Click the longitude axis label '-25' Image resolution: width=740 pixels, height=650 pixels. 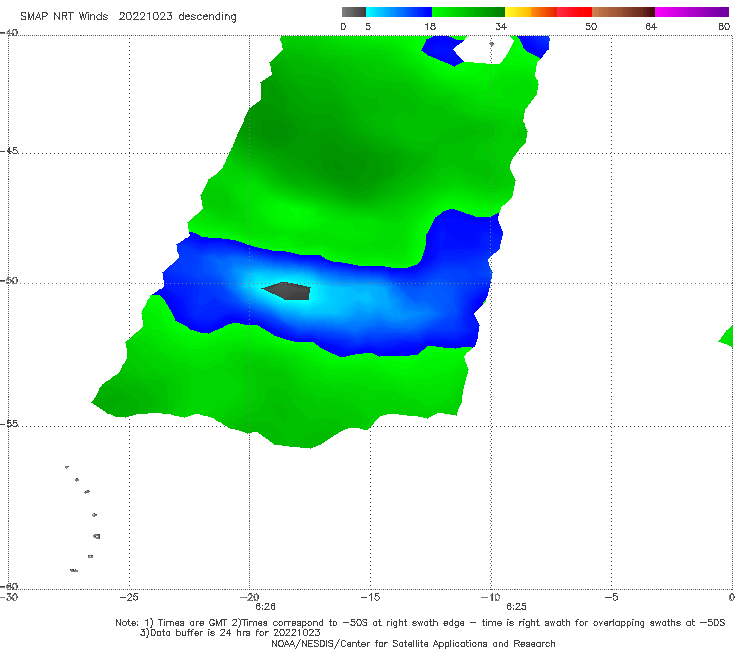129,598
